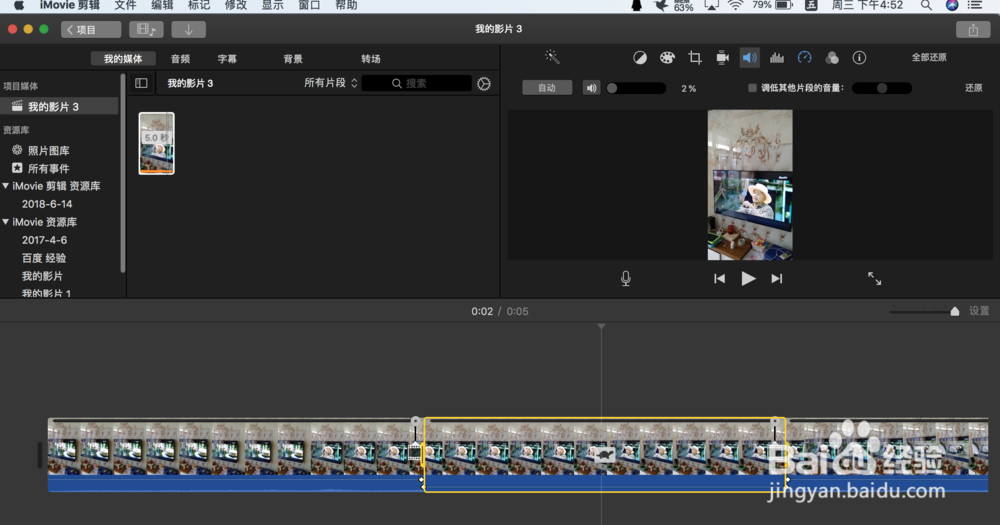Viewport: 1000px width, 525px height.
Task: Switch to the 字幕 tab
Action: 227,59
